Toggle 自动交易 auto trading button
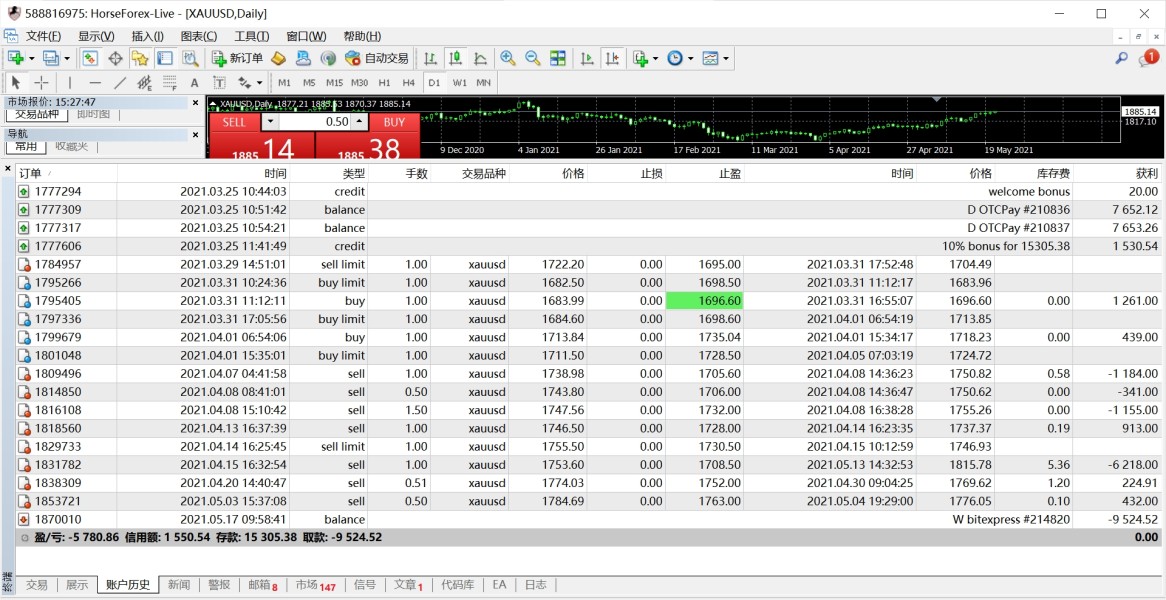Viewport: 1166px width, 600px height. pos(377,59)
